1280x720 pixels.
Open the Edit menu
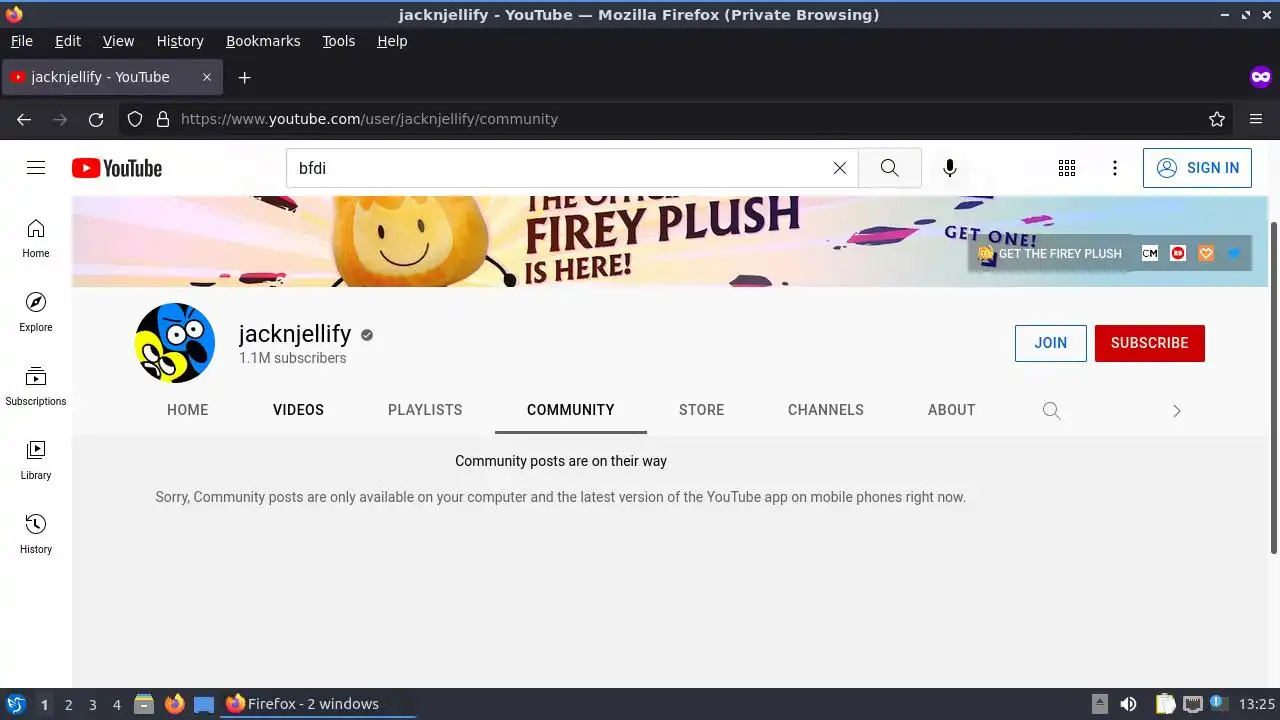[x=68, y=41]
